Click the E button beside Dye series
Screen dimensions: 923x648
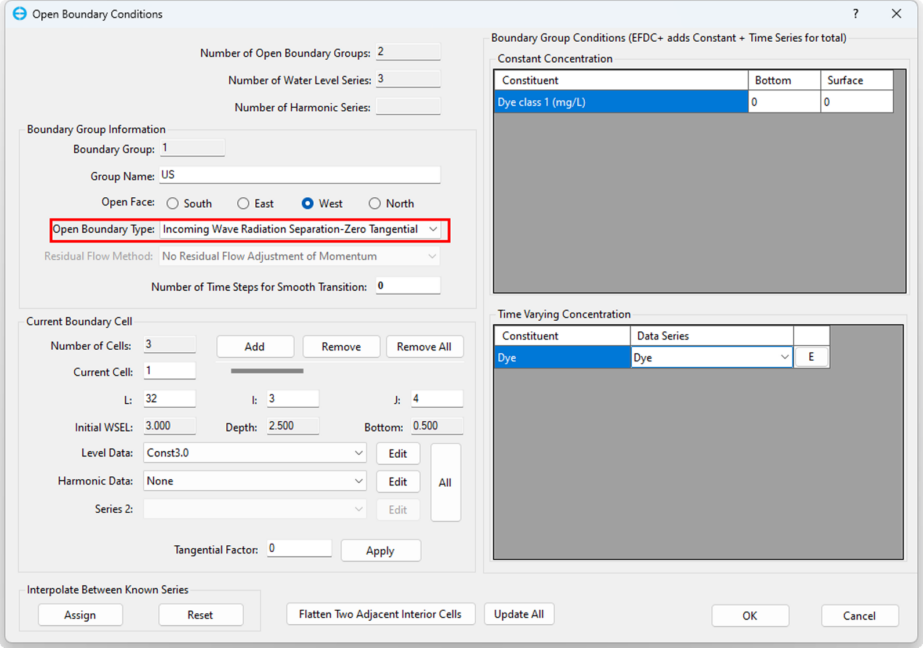pyautogui.click(x=811, y=357)
